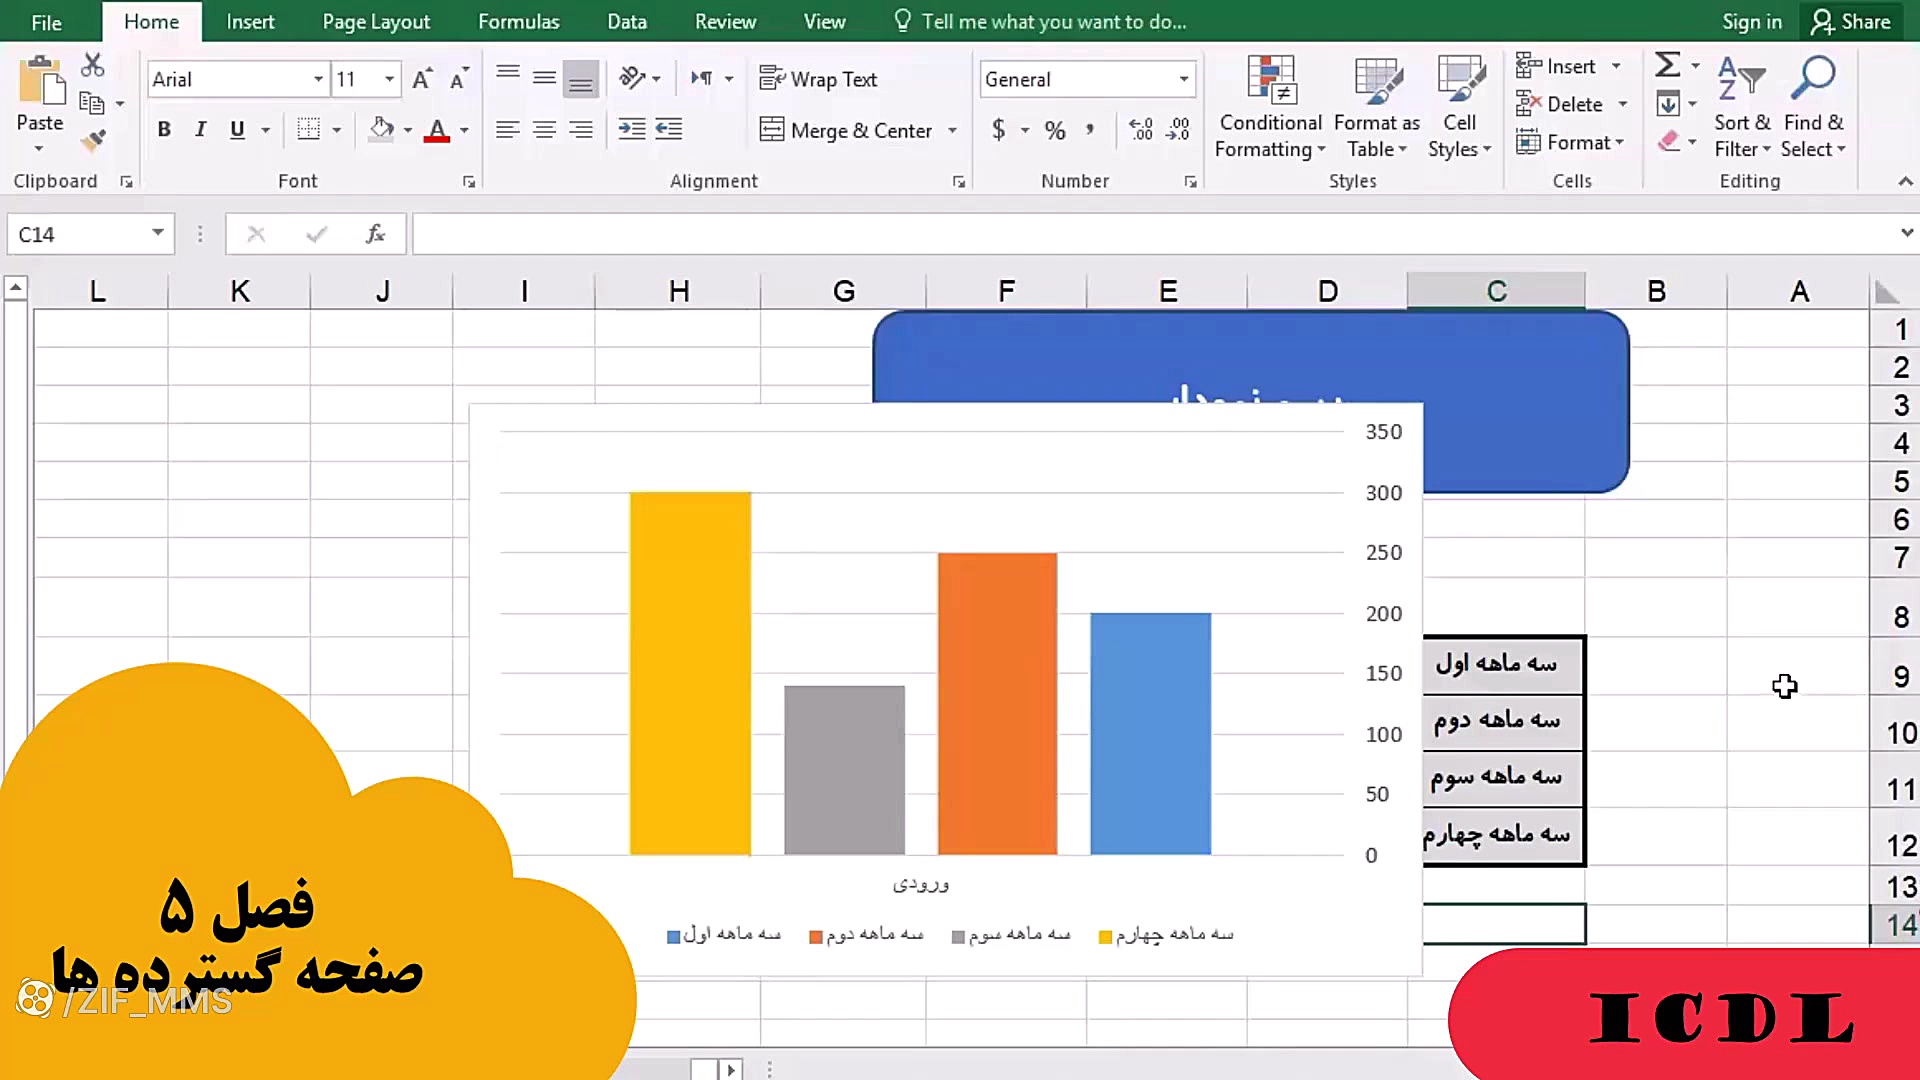Switch to the Data tab

pyautogui.click(x=627, y=22)
